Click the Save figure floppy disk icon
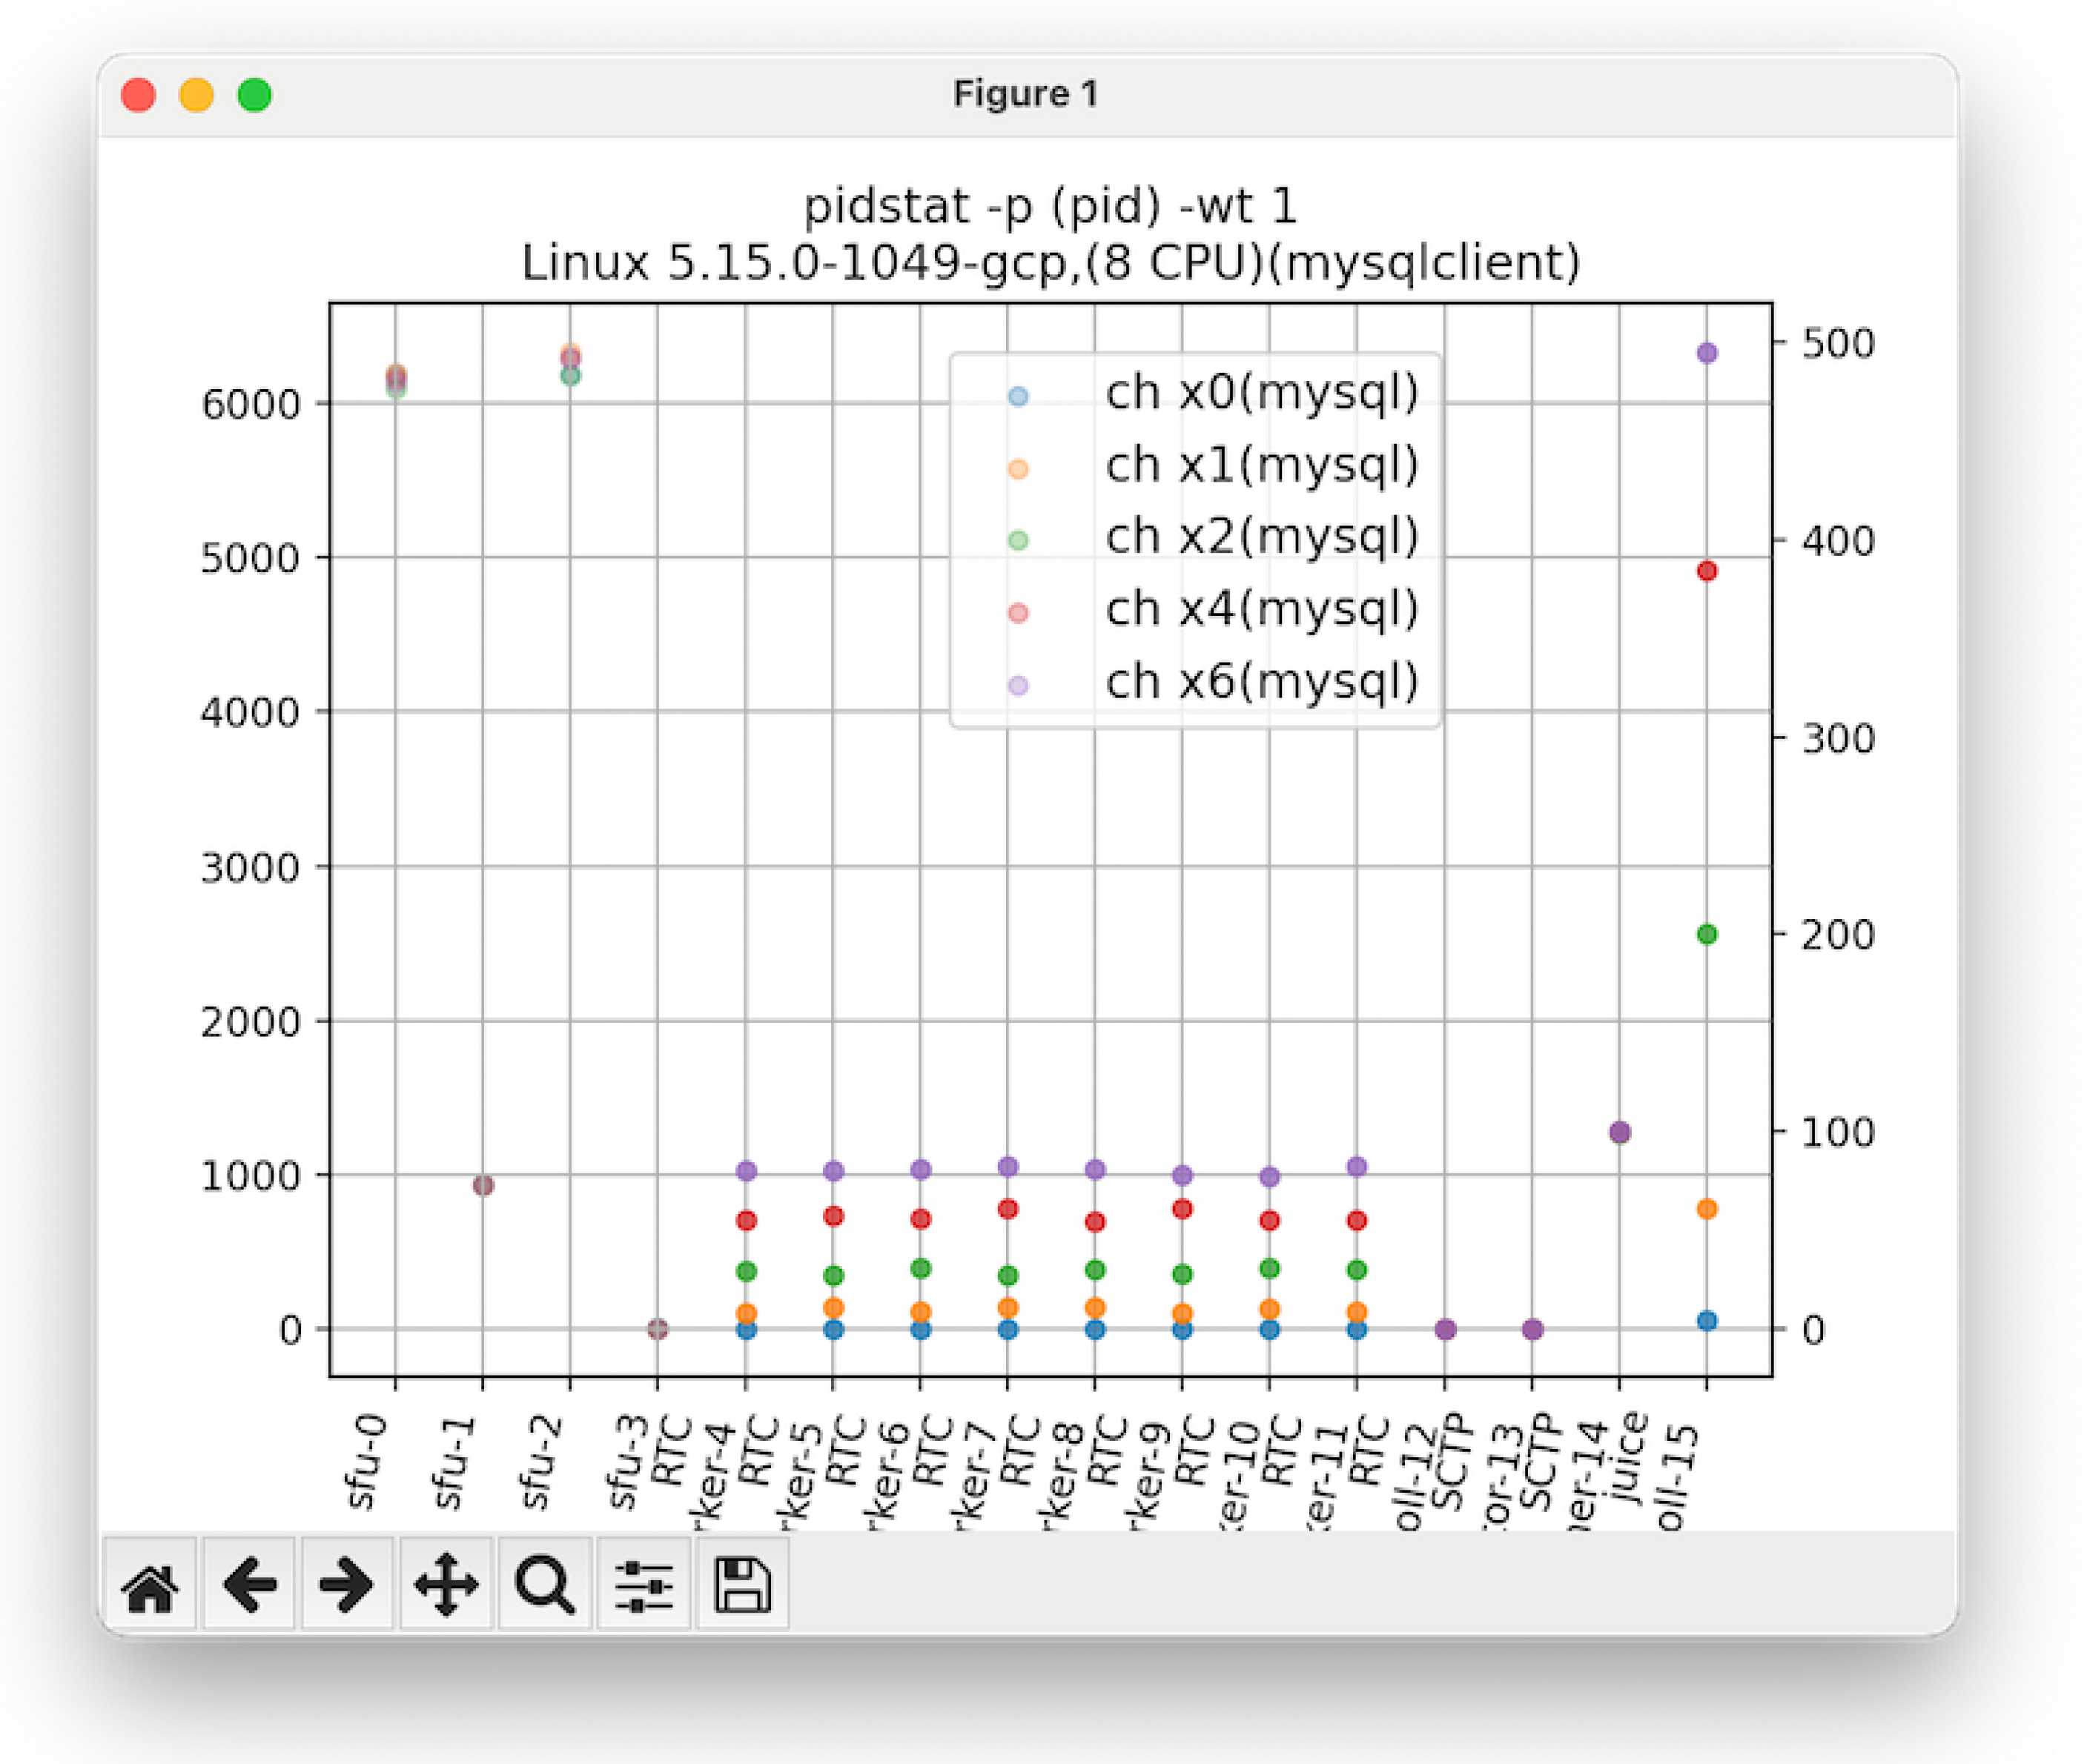This screenshot has height=1764, width=2087. pyautogui.click(x=742, y=1585)
